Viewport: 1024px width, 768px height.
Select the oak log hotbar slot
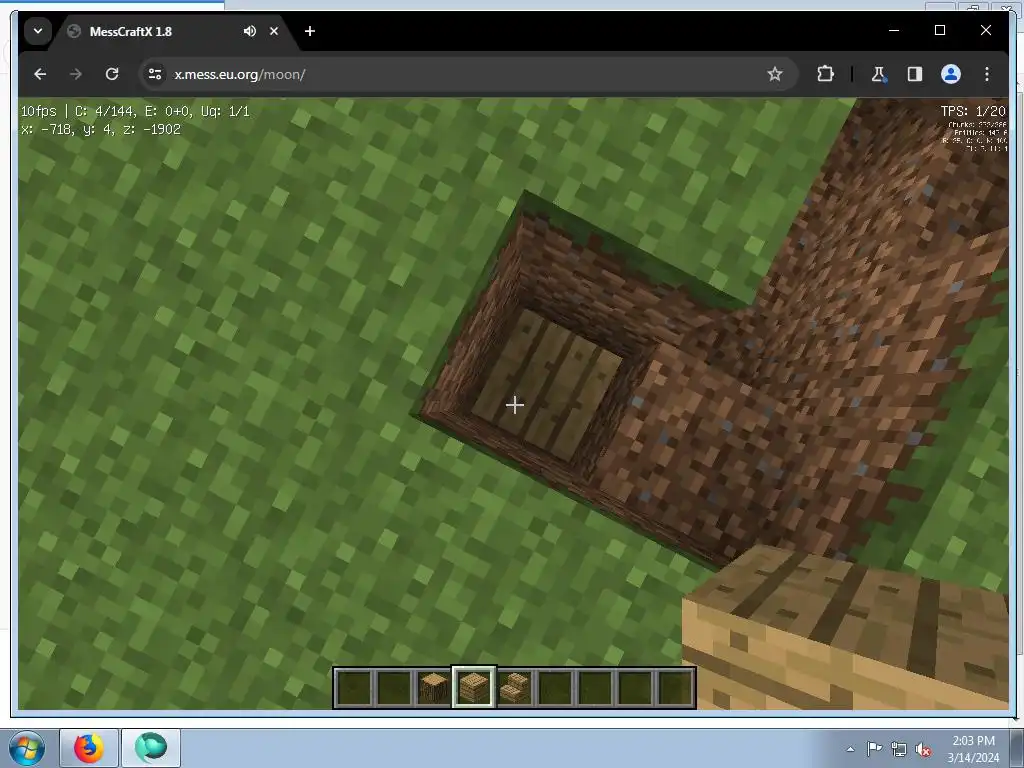pos(434,687)
